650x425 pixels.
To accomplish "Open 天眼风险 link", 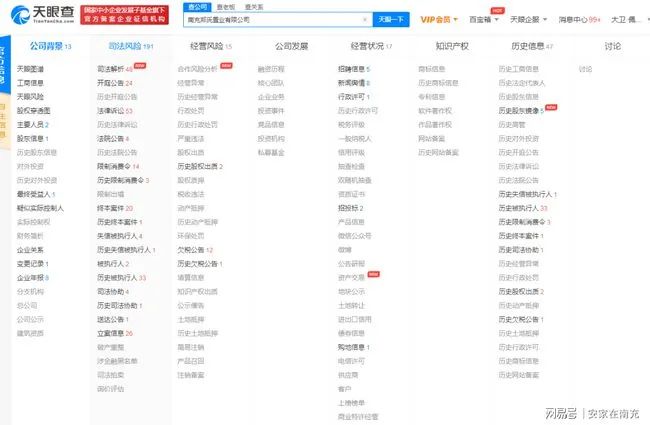I will point(30,97).
